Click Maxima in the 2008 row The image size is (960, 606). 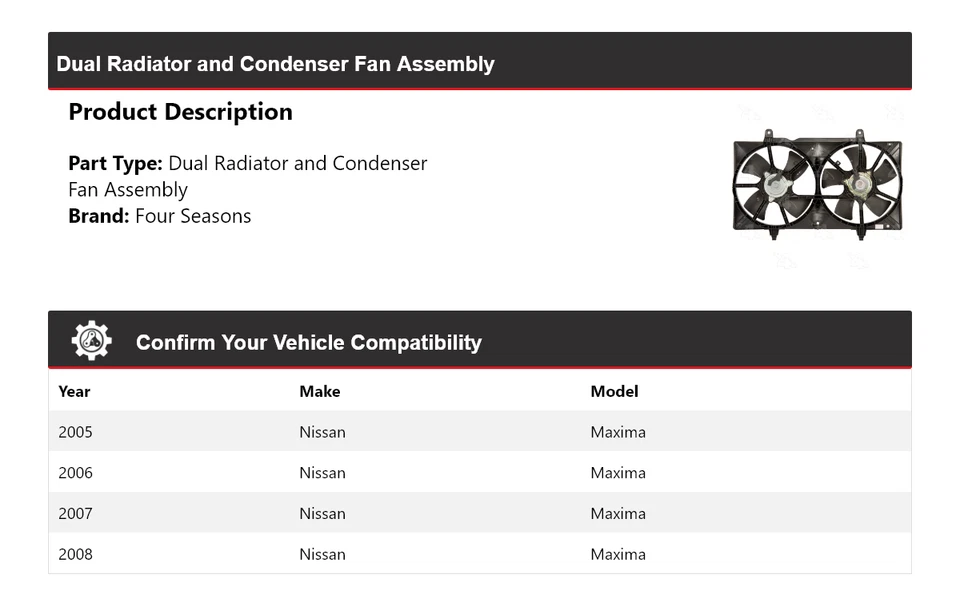point(618,554)
